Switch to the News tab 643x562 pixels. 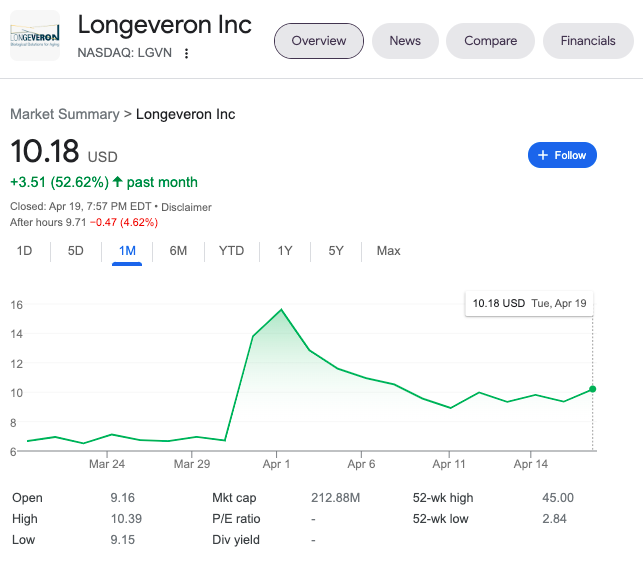405,41
